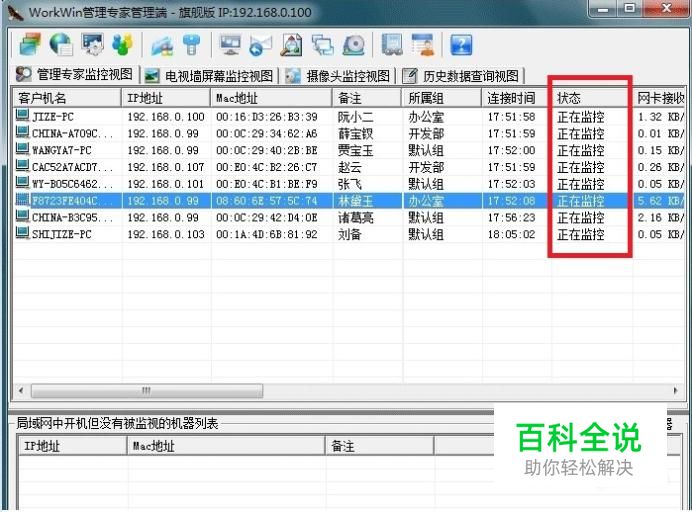
Task: Sort by 连接时间 column header
Action: pos(516,98)
